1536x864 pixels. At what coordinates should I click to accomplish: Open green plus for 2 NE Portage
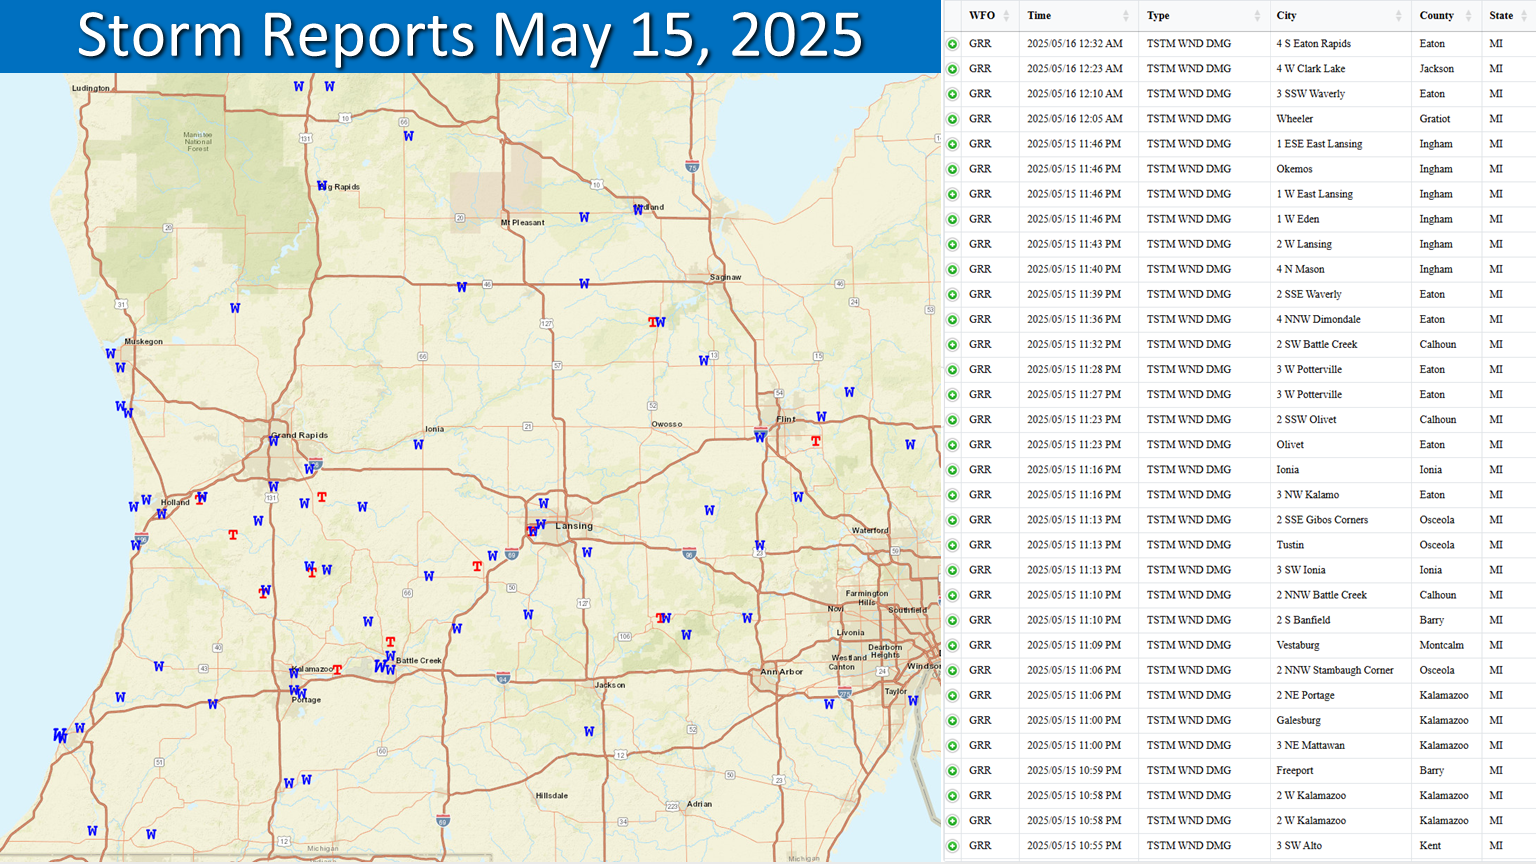[952, 695]
